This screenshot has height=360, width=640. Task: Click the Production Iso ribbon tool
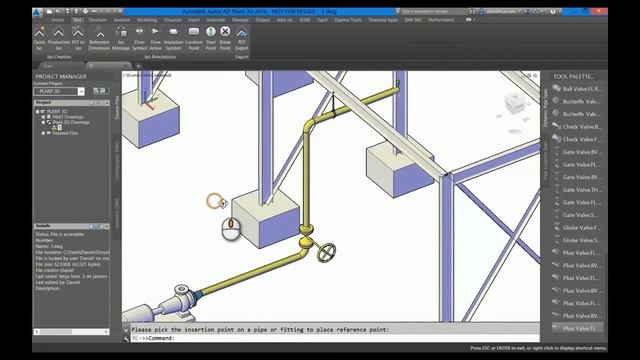pyautogui.click(x=58, y=38)
